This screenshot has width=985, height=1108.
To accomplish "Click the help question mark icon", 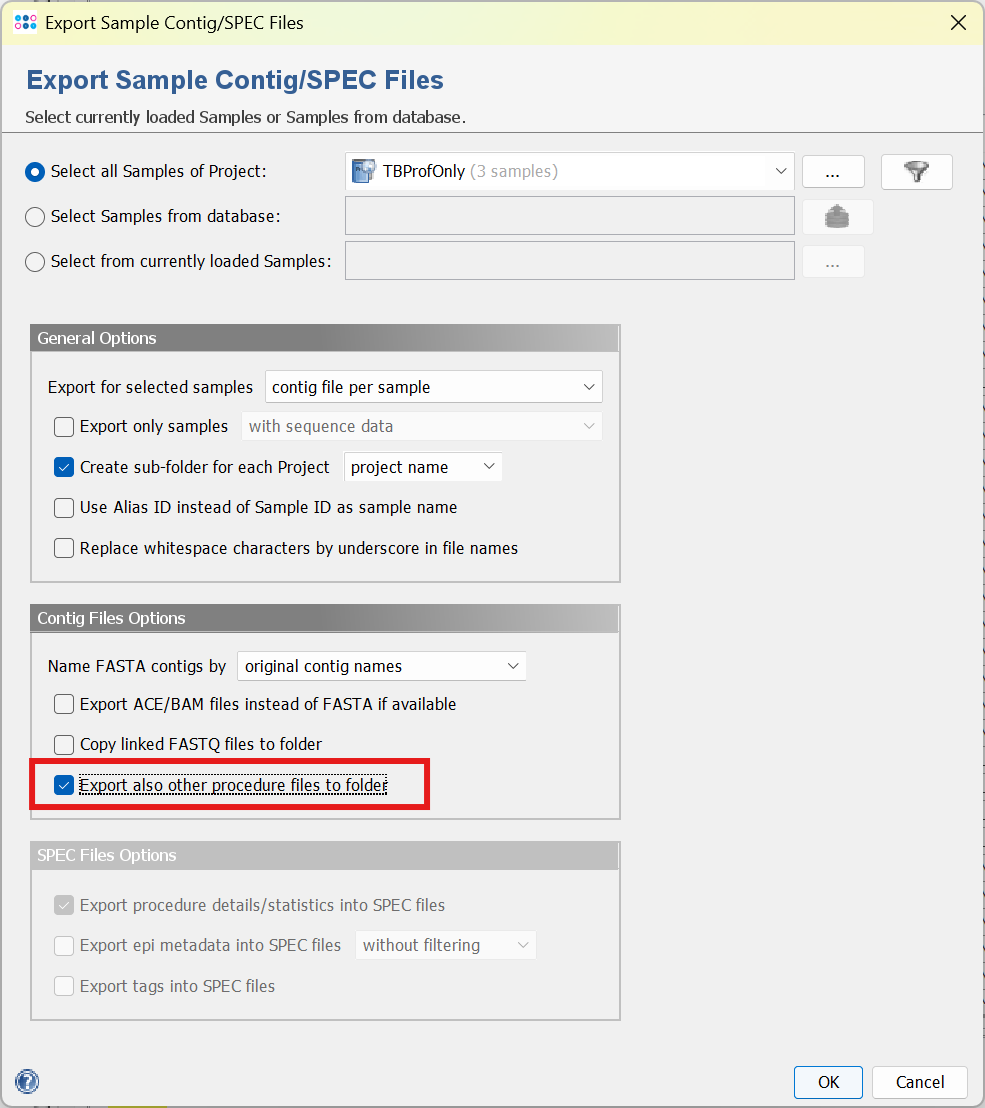I will tap(28, 1081).
